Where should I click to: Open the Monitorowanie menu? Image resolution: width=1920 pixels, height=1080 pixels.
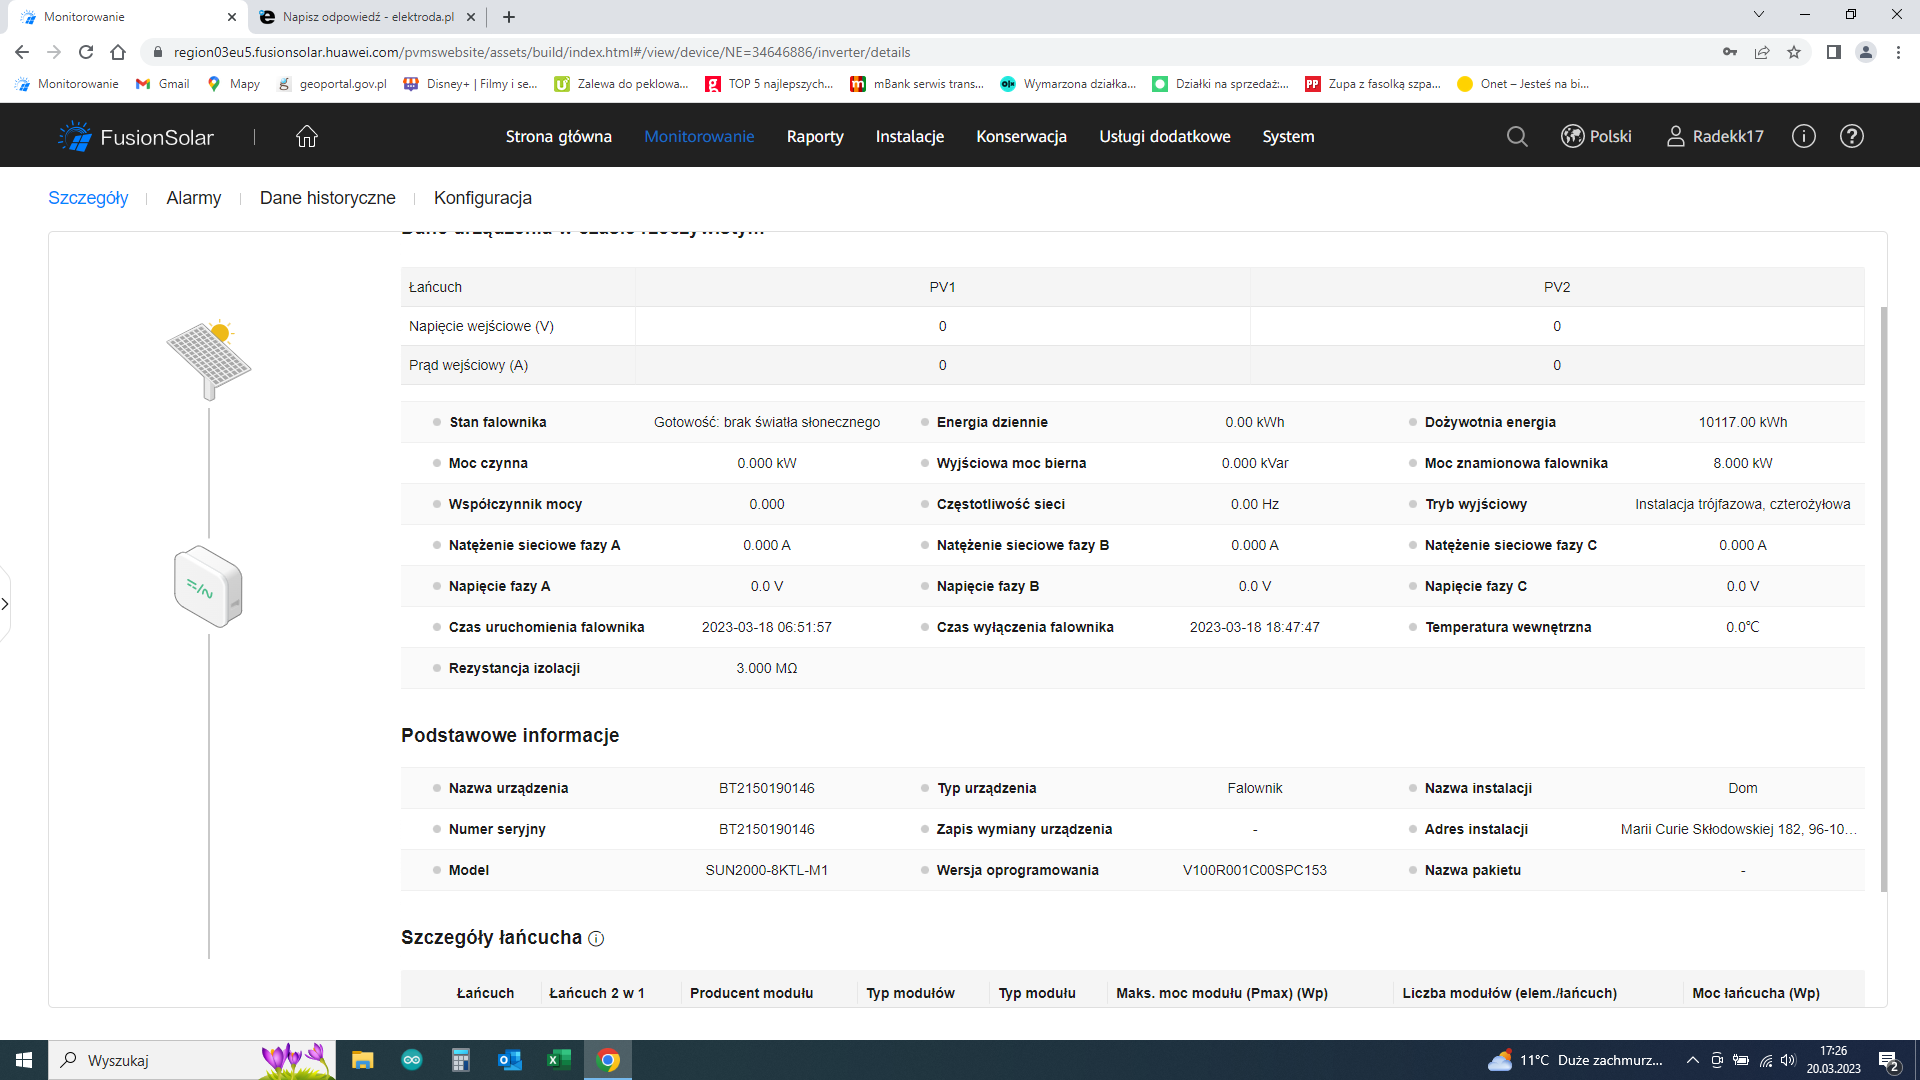tap(699, 136)
